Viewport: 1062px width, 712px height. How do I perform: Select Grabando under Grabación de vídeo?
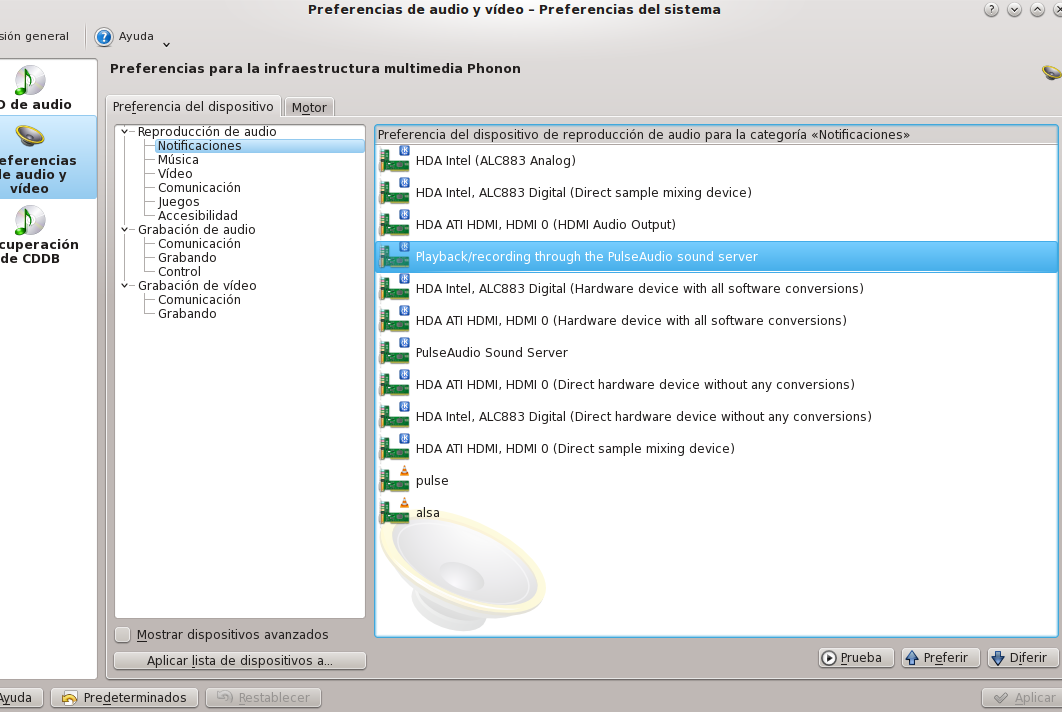tap(187, 314)
